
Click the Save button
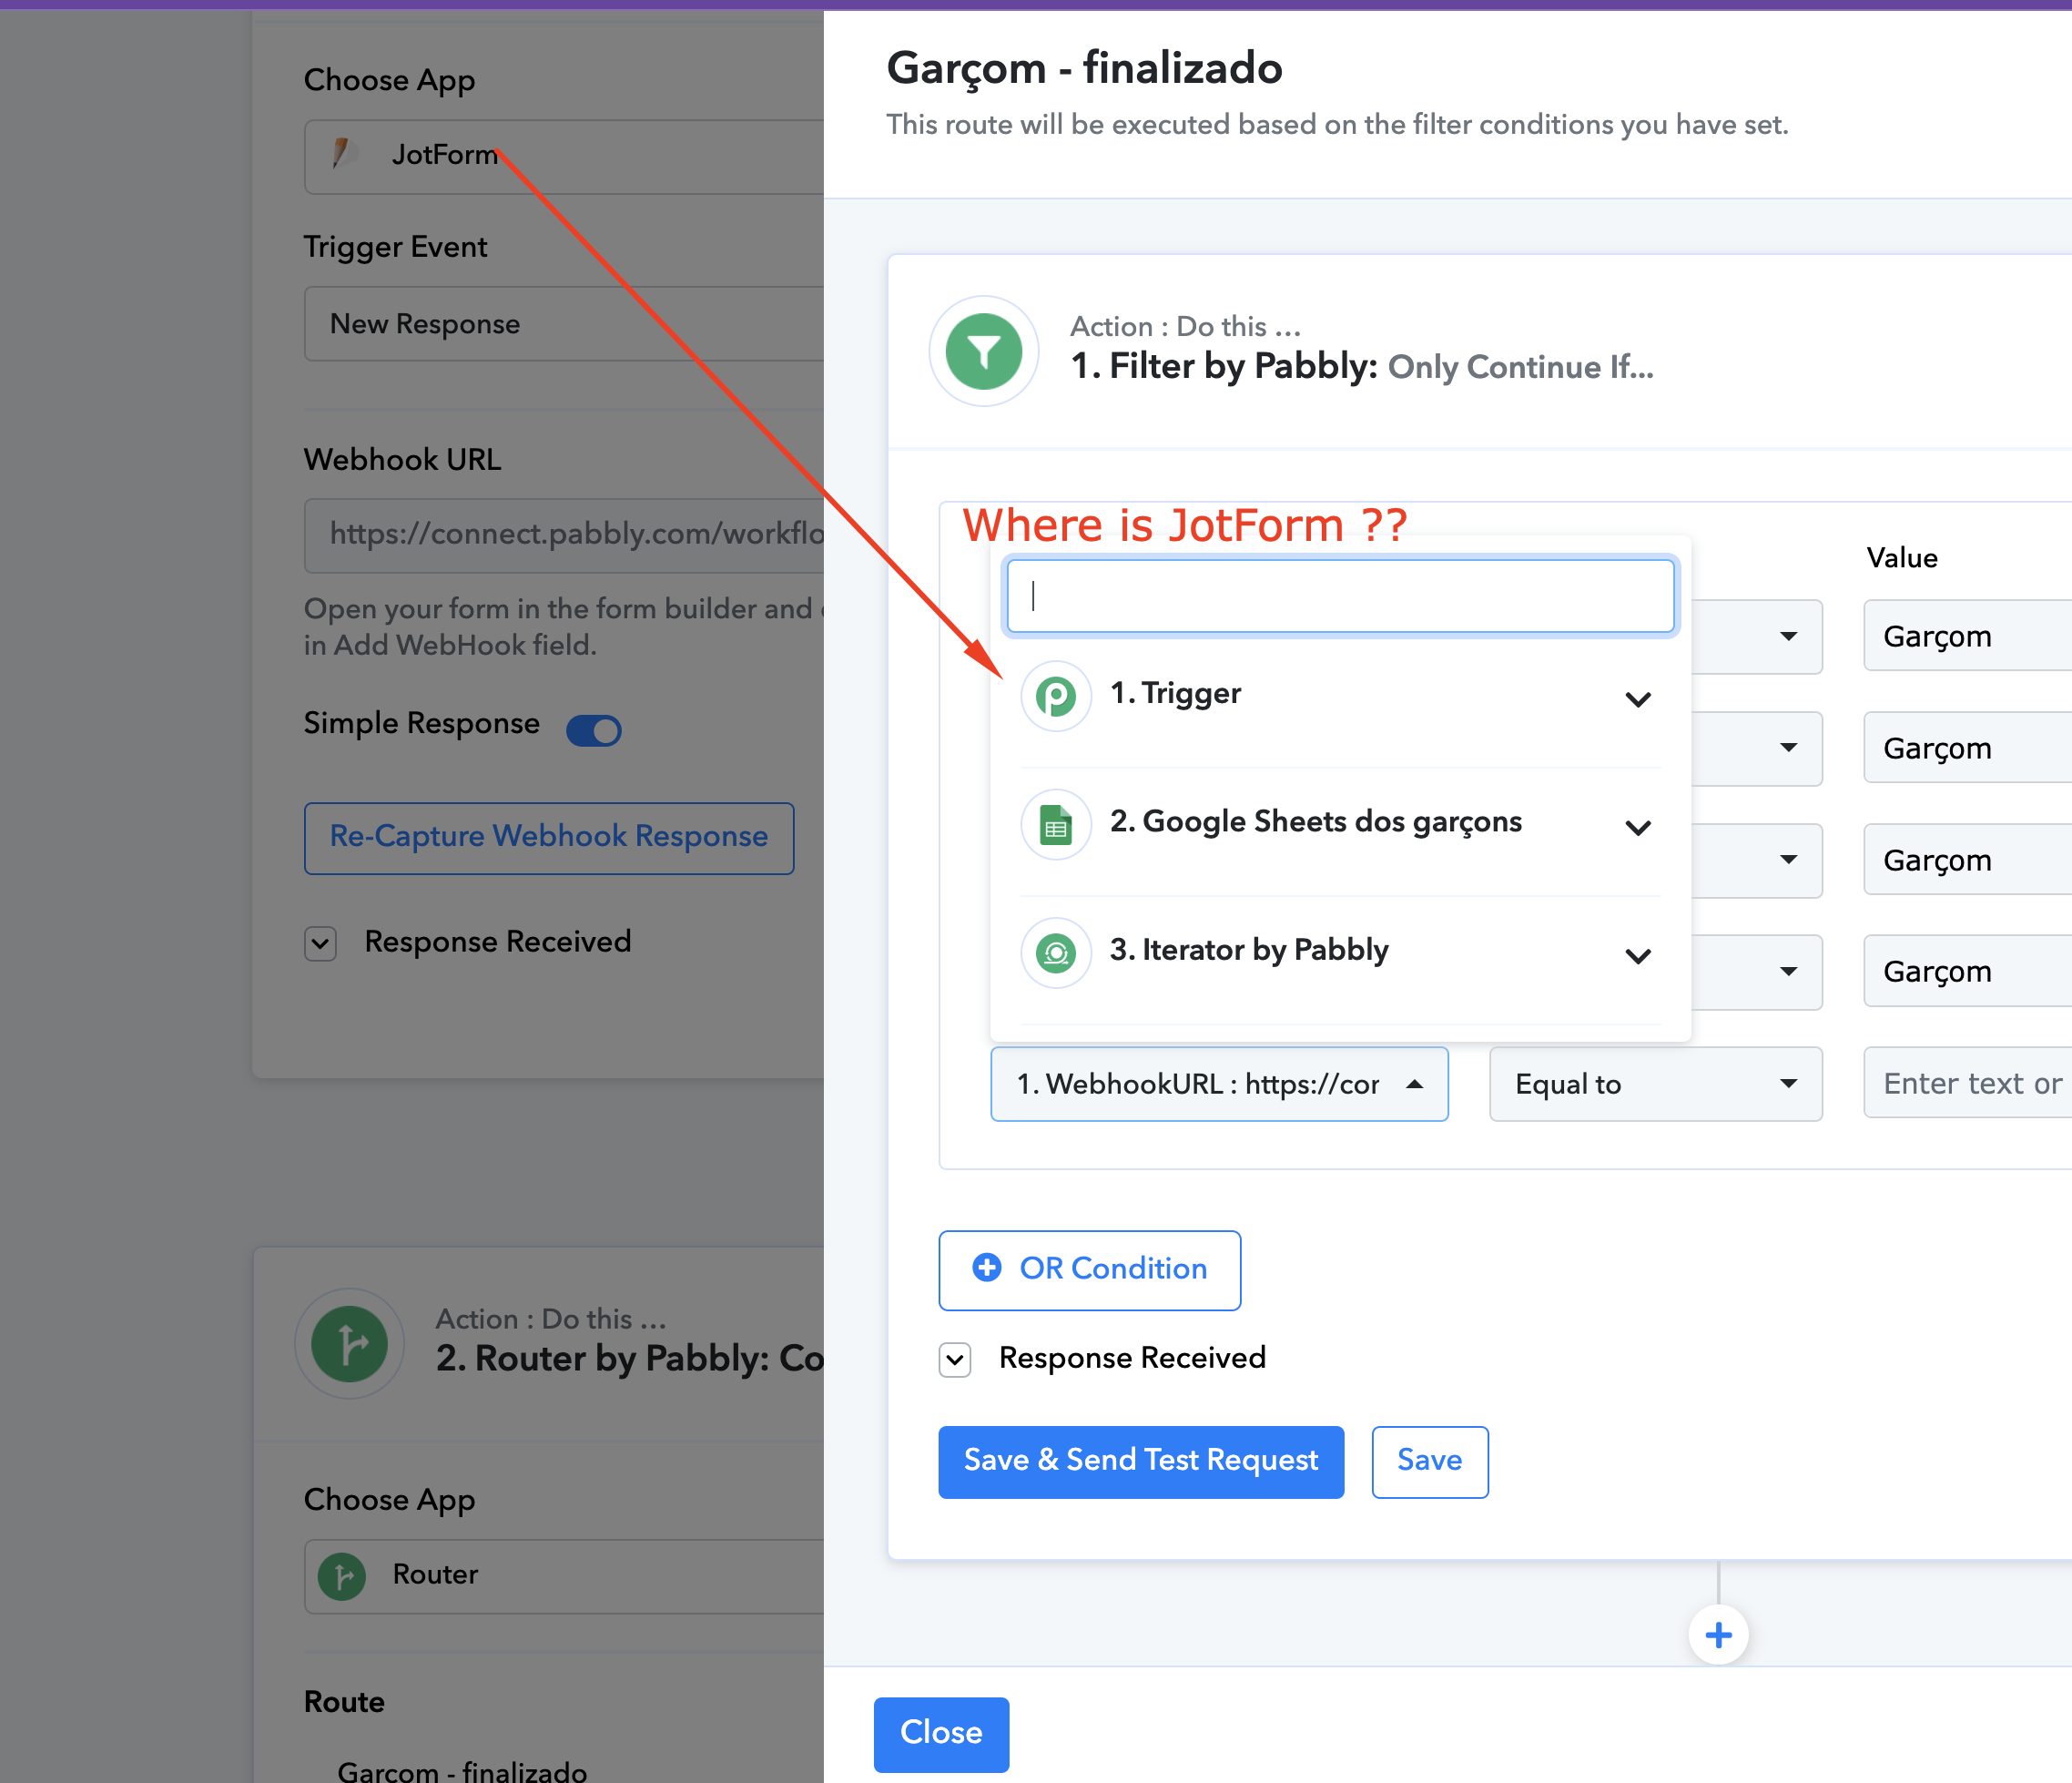1429,1461
